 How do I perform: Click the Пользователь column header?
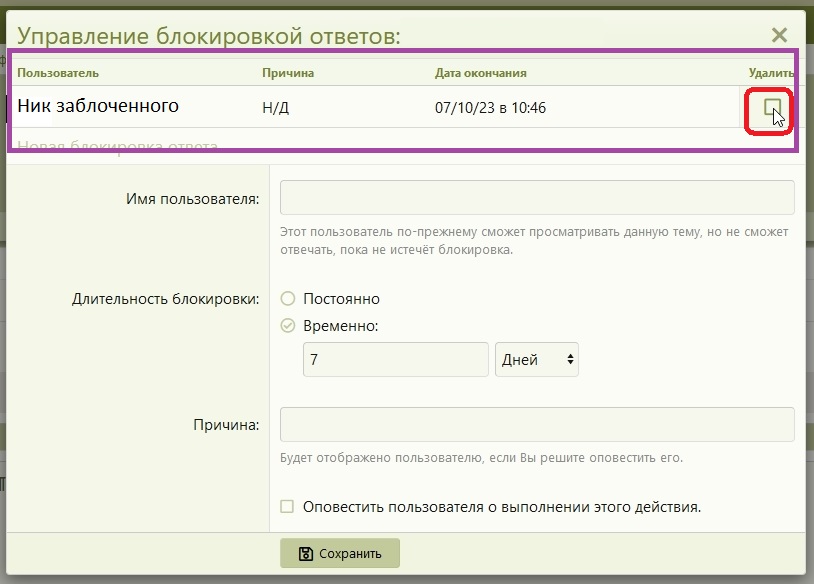point(58,73)
